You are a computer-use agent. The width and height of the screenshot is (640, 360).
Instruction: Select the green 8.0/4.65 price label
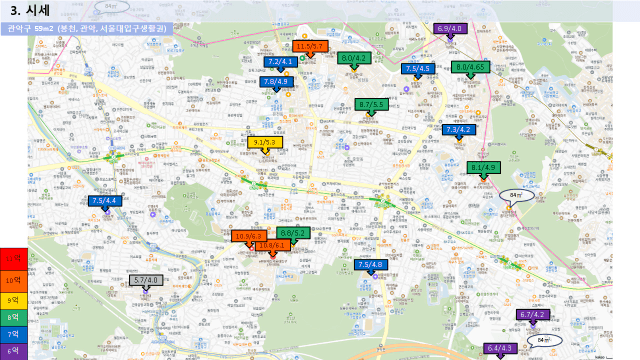point(470,67)
